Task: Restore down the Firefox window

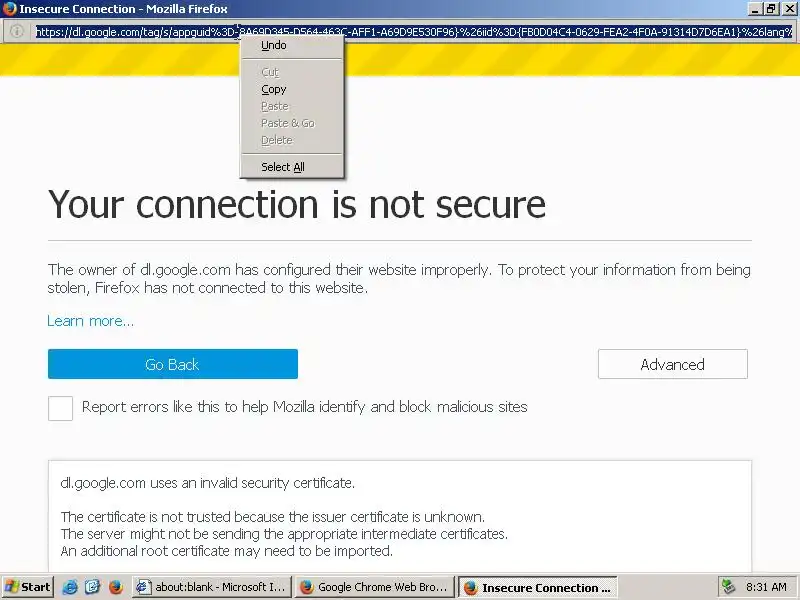Action: (771, 9)
